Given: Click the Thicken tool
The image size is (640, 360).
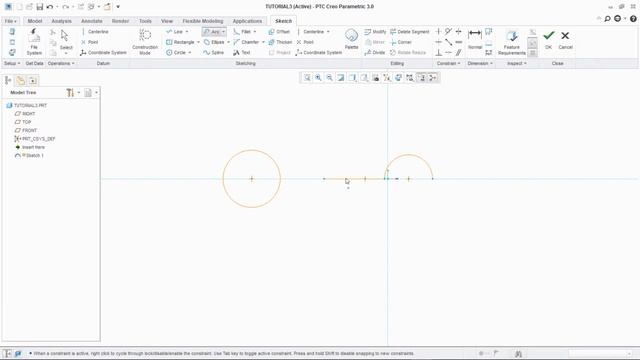Looking at the screenshot, I should pyautogui.click(x=280, y=42).
